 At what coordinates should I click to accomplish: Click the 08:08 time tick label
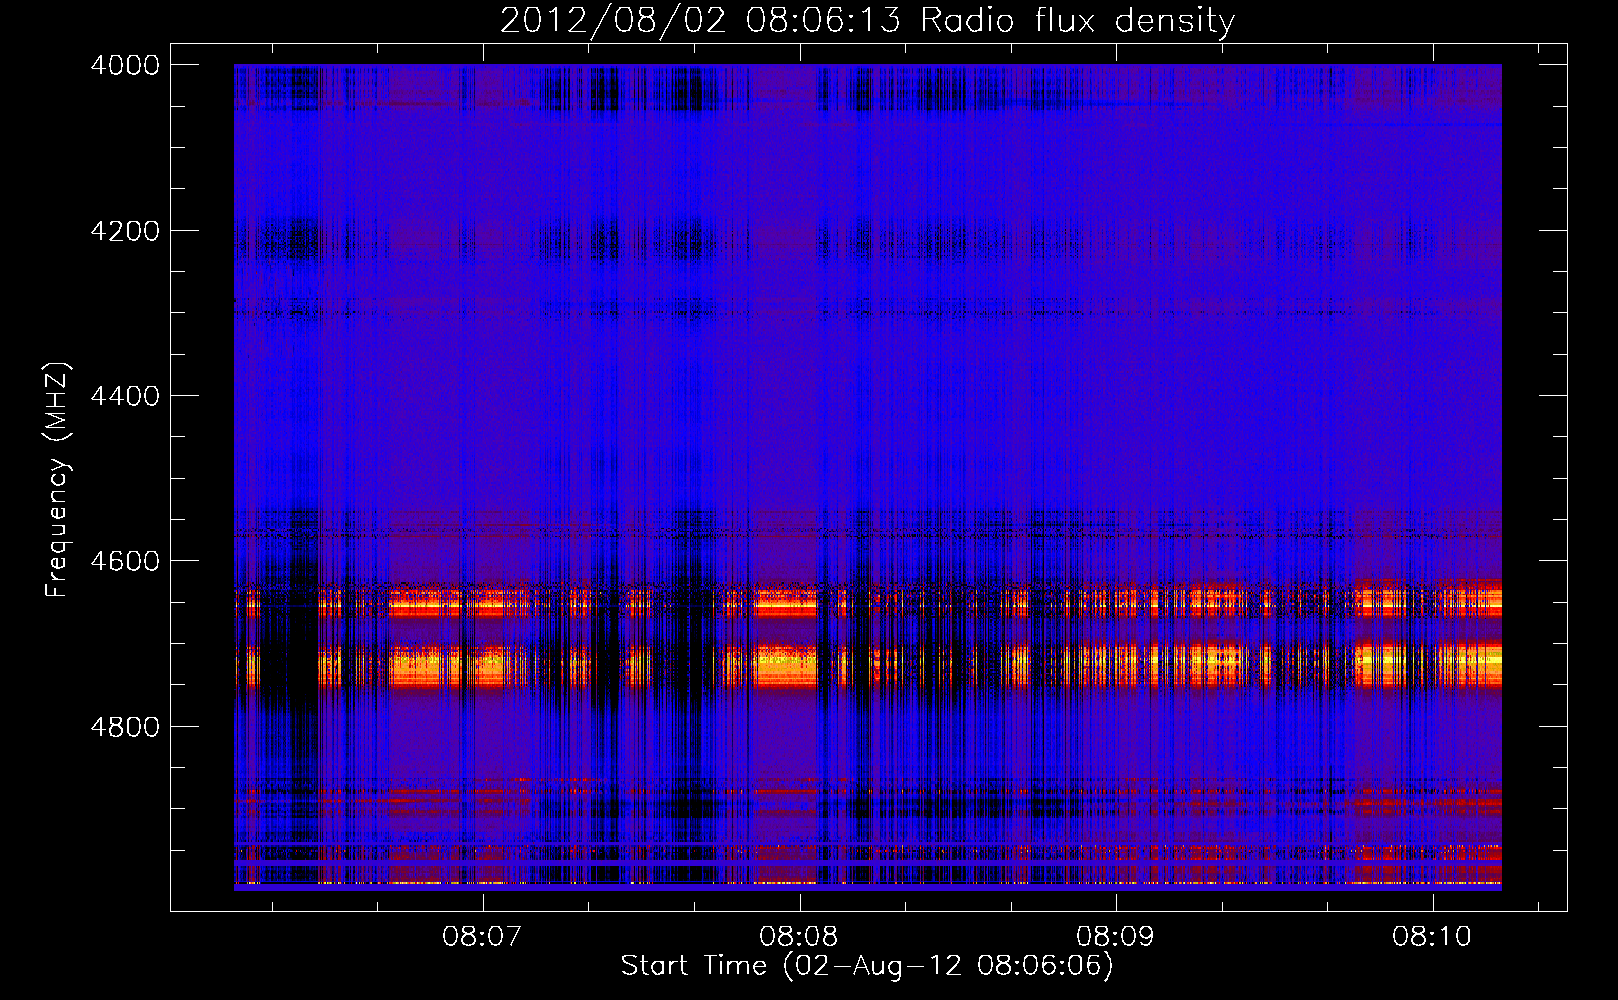point(799,936)
